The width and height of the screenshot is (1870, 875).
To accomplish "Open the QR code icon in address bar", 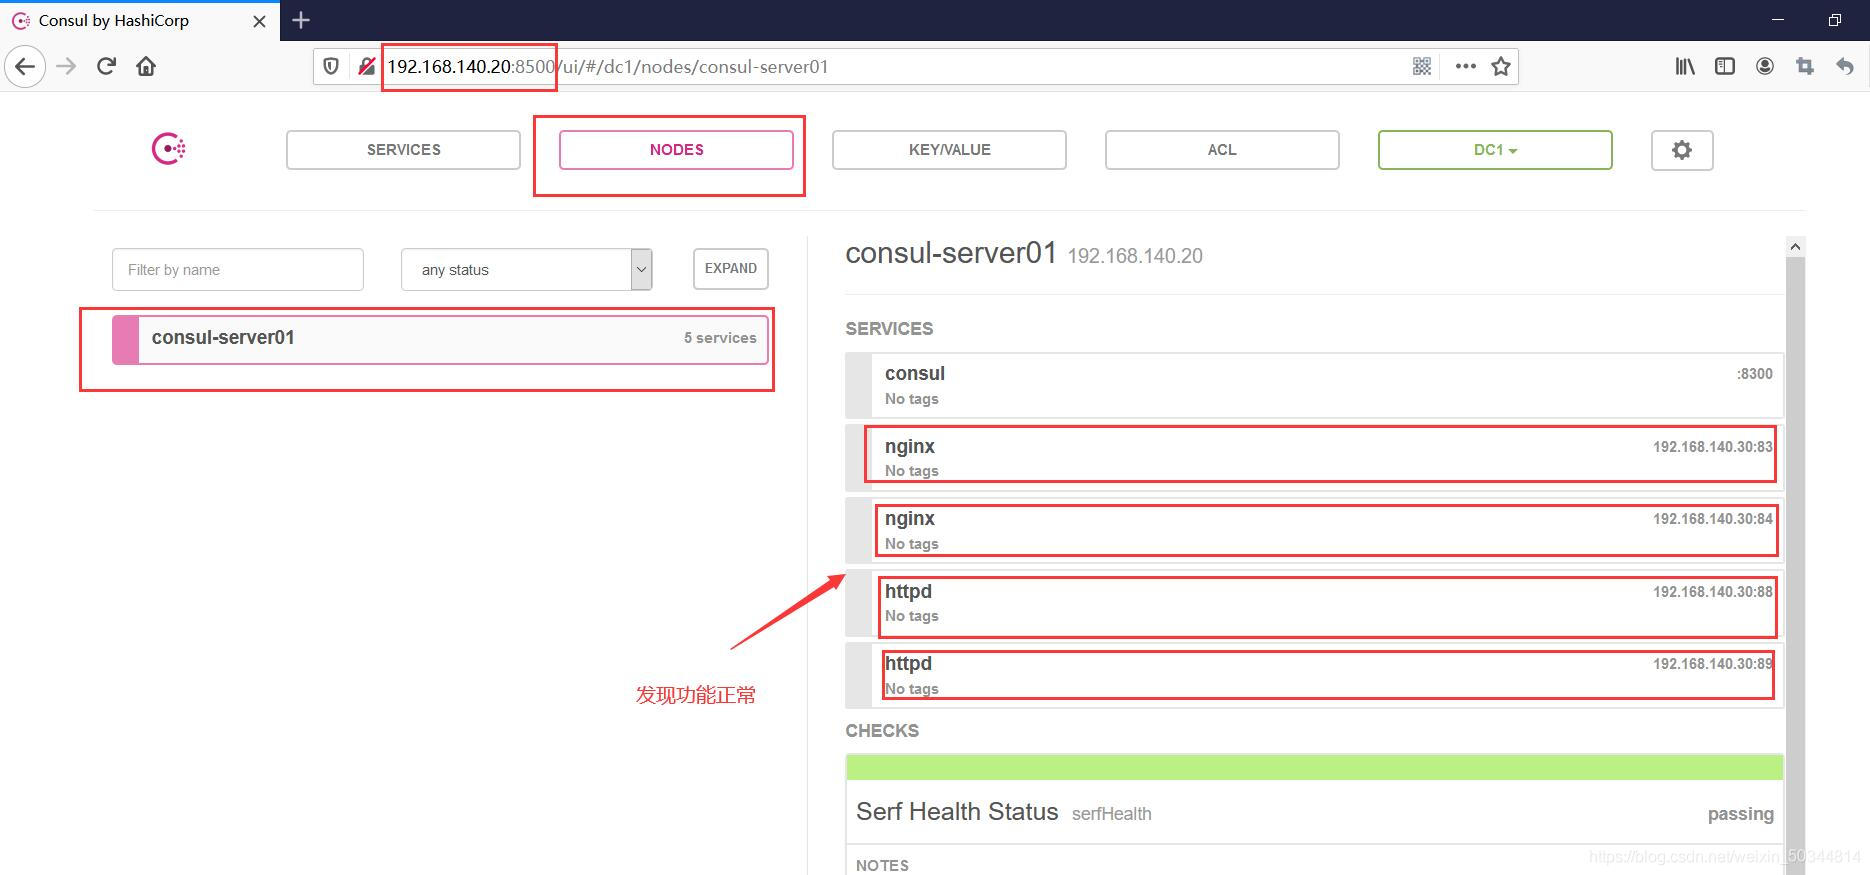I will [x=1422, y=67].
